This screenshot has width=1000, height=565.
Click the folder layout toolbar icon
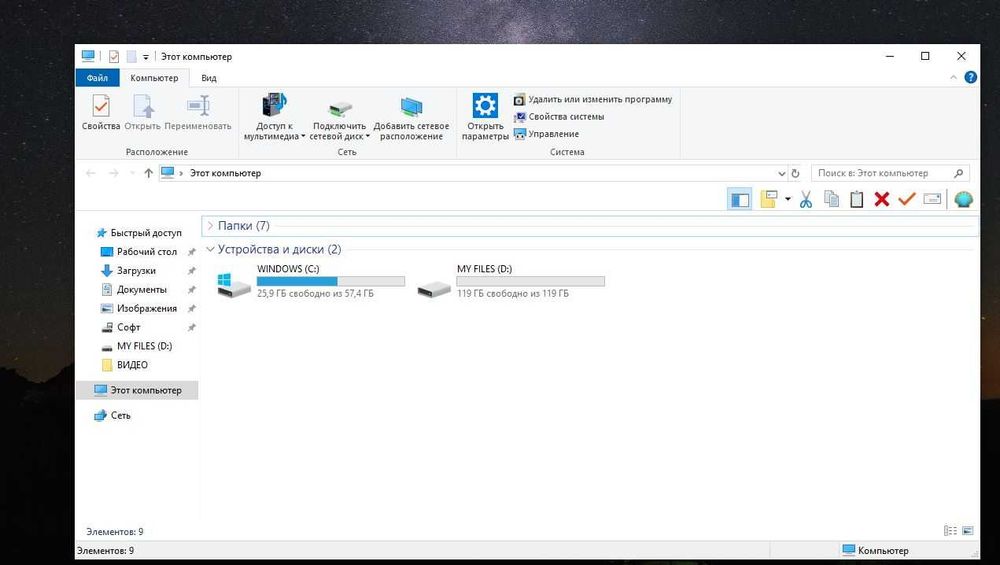click(768, 199)
